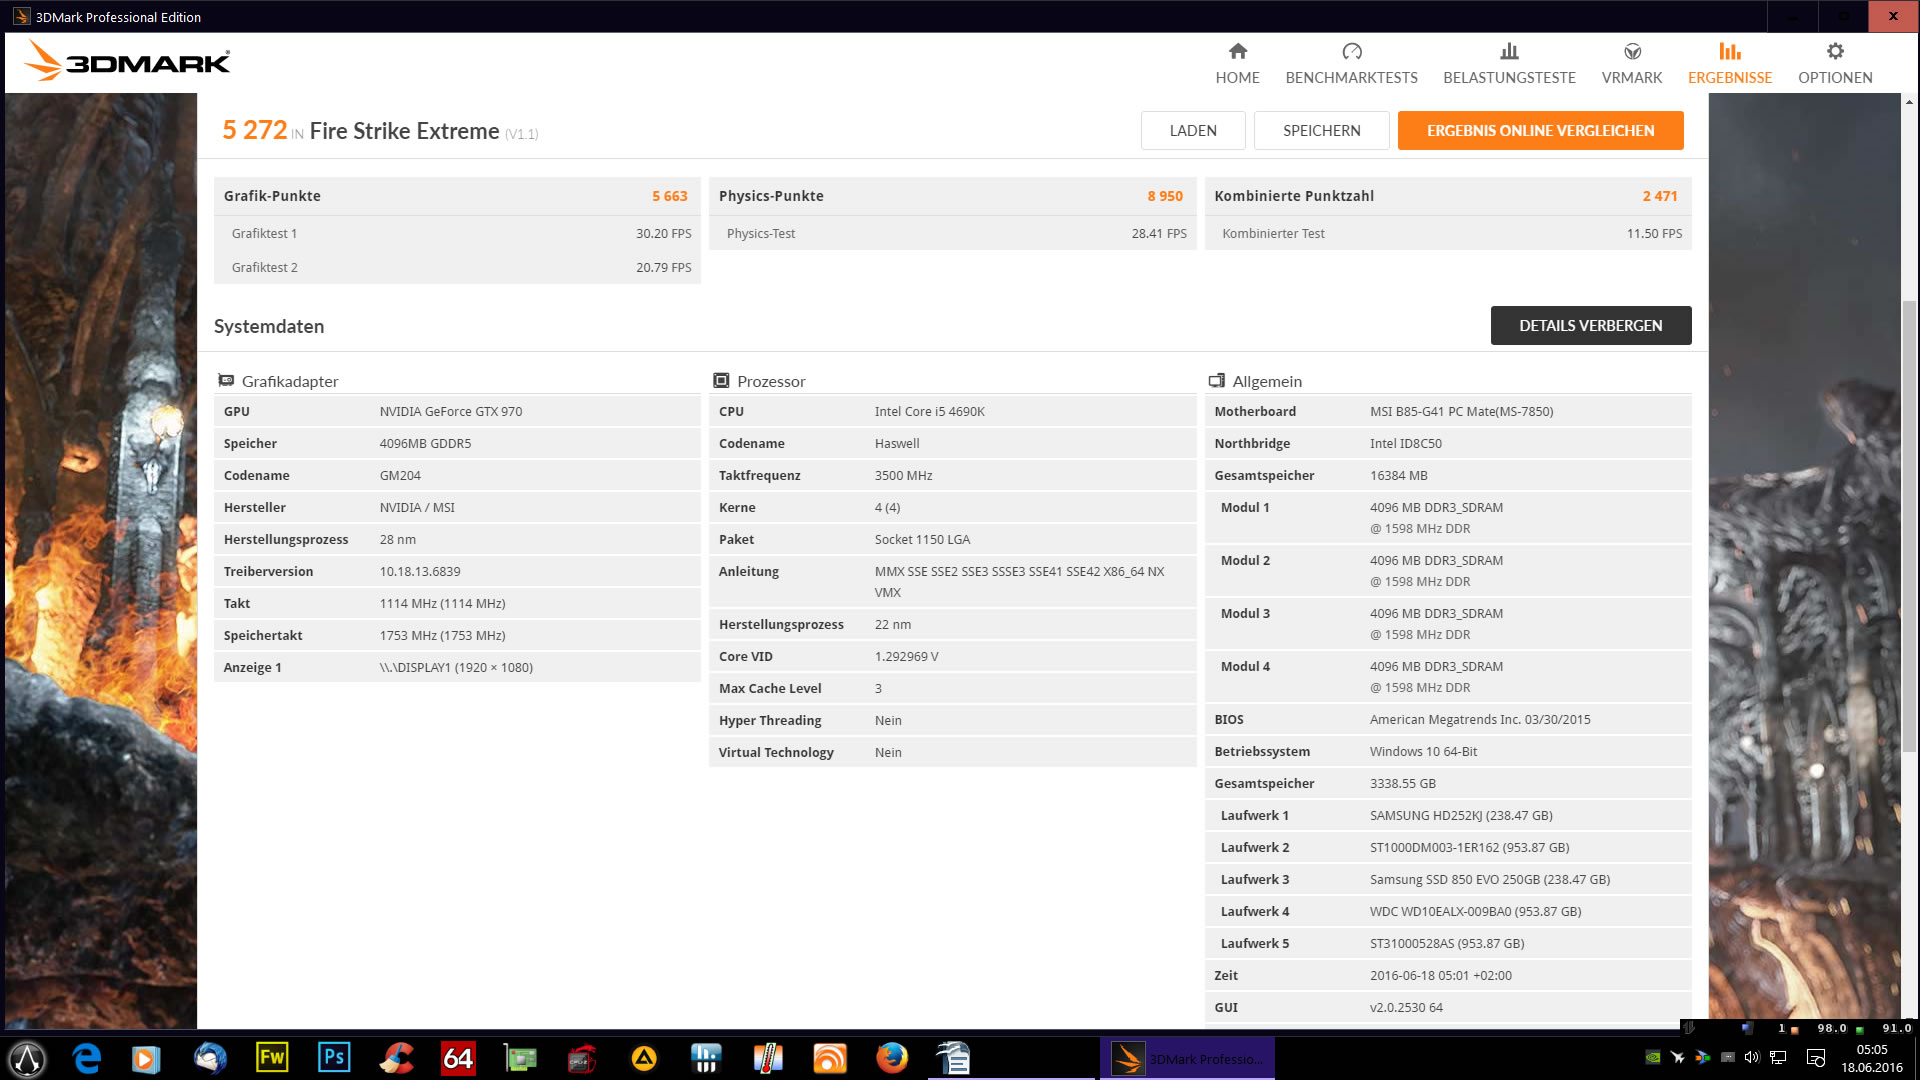The image size is (1920, 1080).
Task: Open the volume control in tray
Action: coord(1751,1058)
